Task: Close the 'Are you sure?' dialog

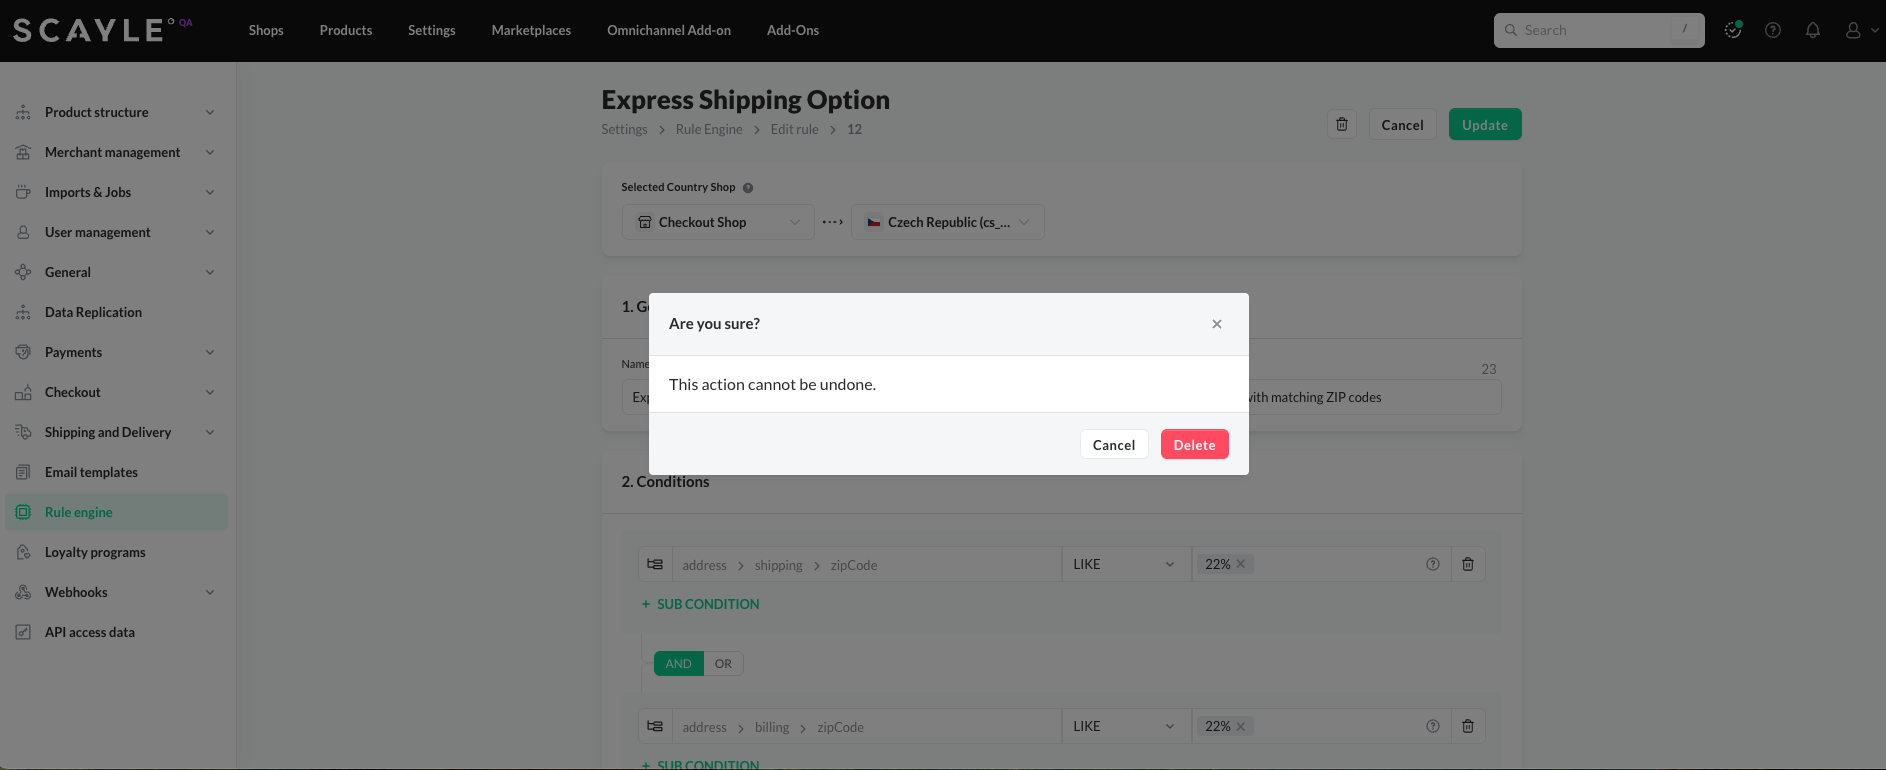Action: click(x=1216, y=324)
